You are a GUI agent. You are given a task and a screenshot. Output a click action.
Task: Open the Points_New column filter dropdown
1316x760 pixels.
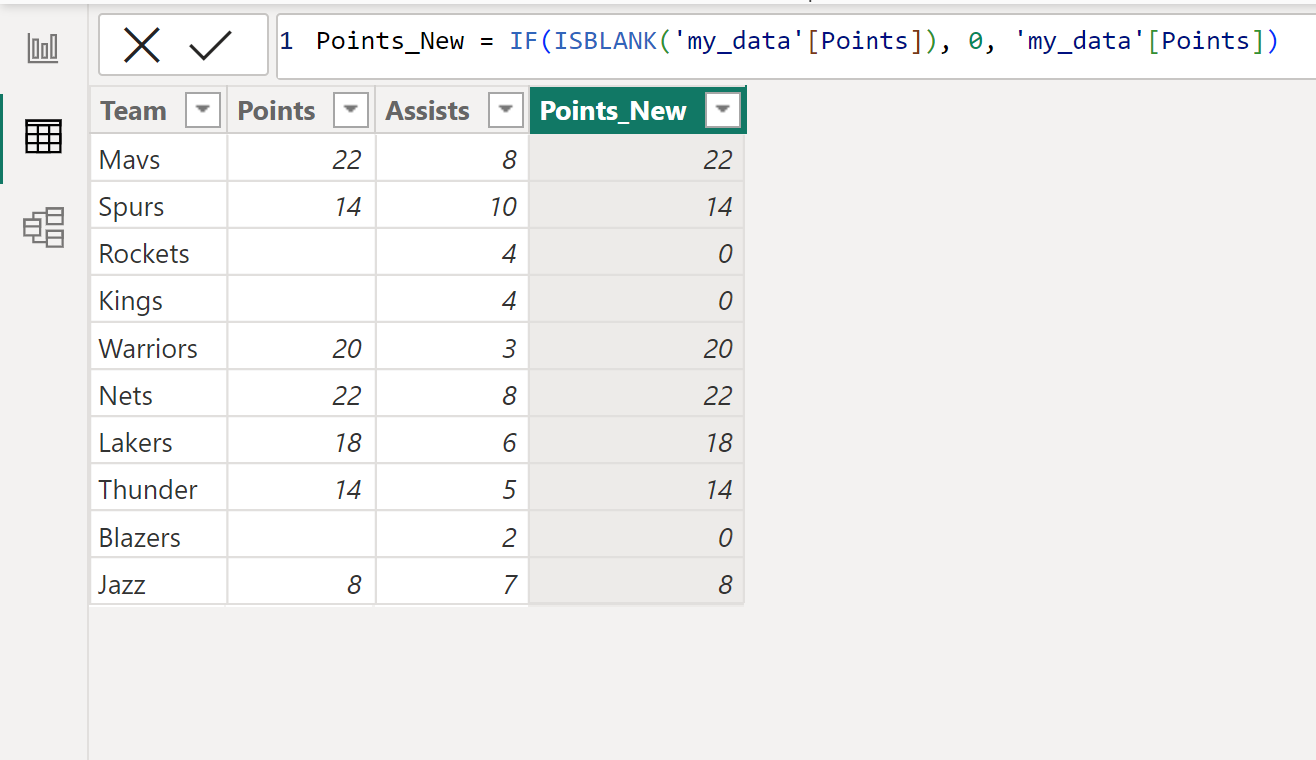(722, 110)
